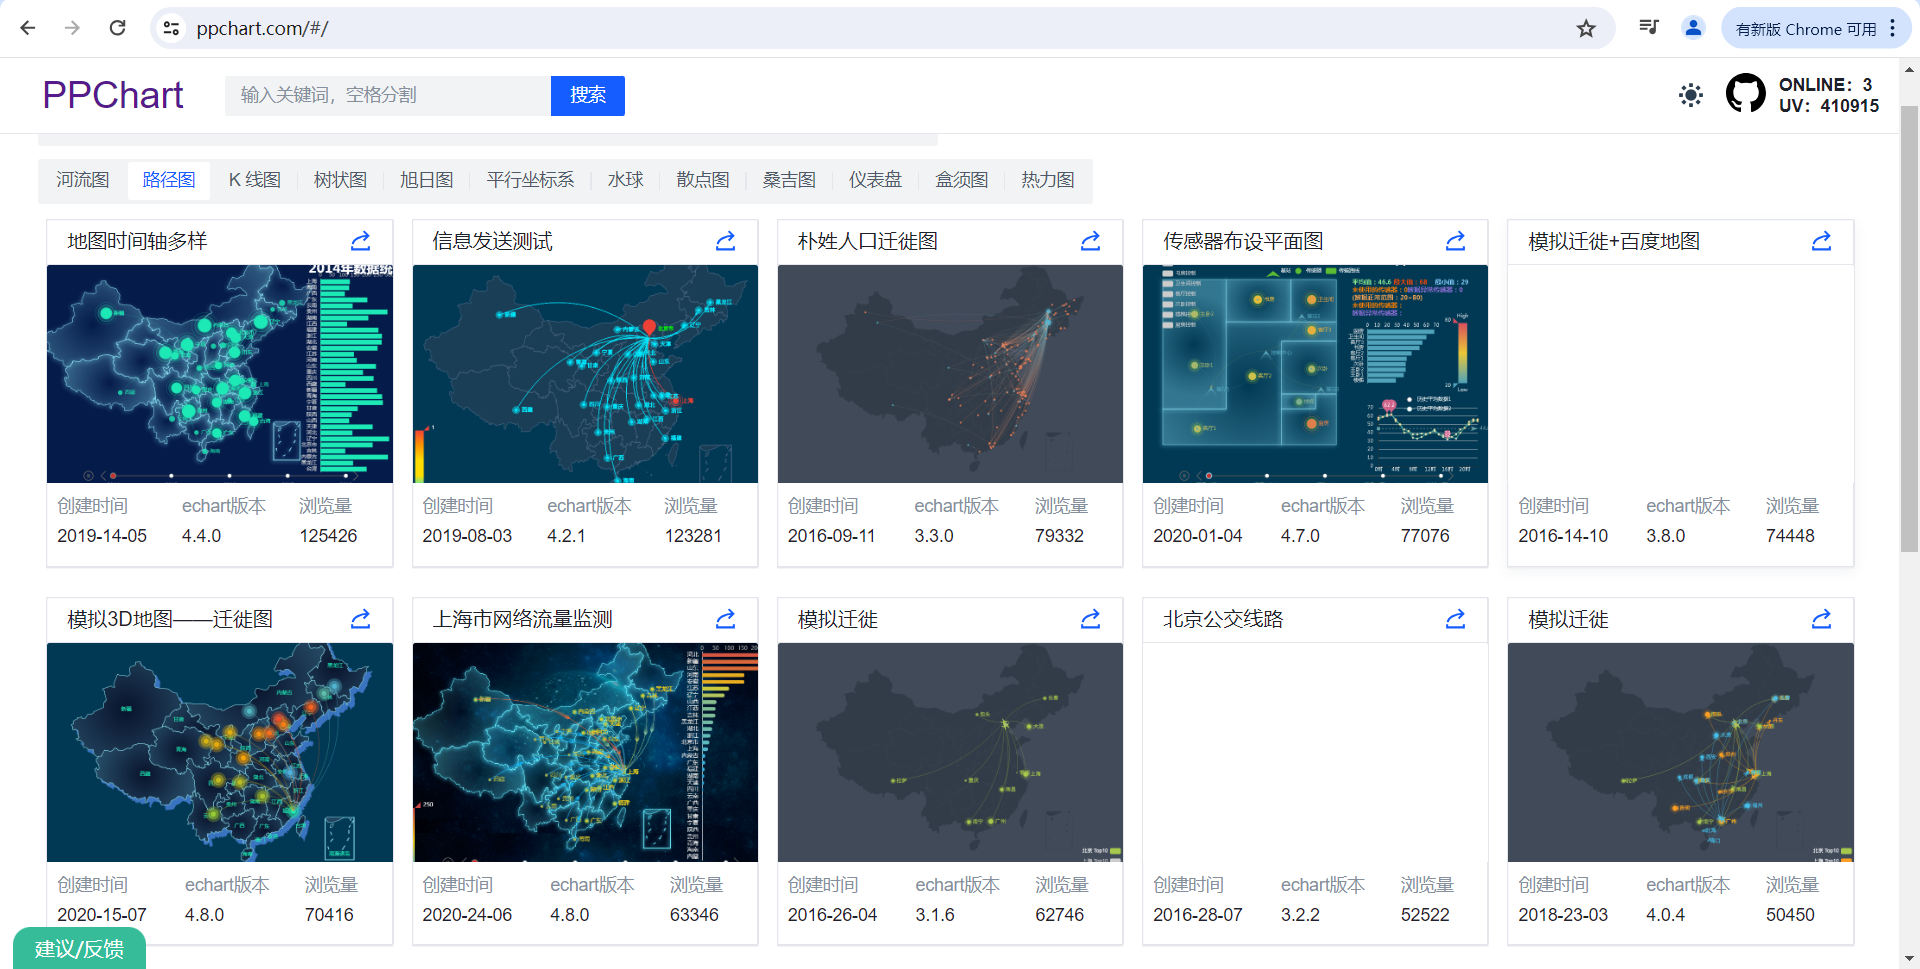Click the site permissions icon in address bar
The image size is (1920, 969).
[171, 28]
